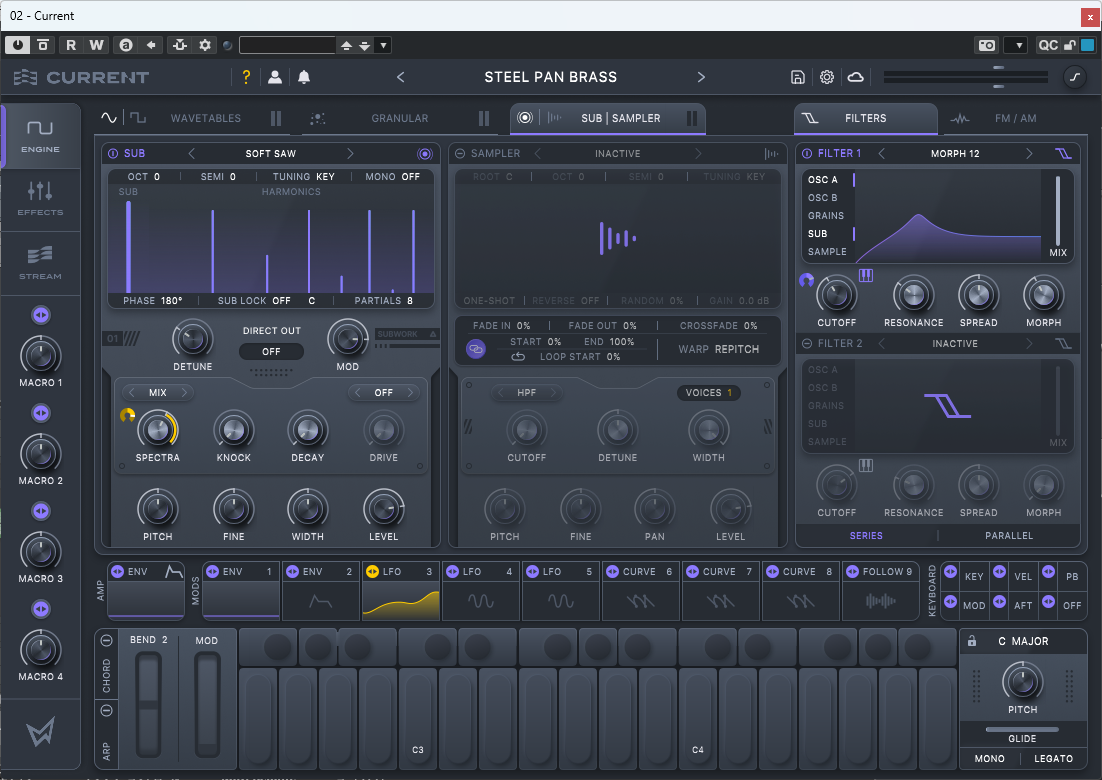1102x780 pixels.
Task: Click the output curve icon at top right
Action: (1074, 77)
